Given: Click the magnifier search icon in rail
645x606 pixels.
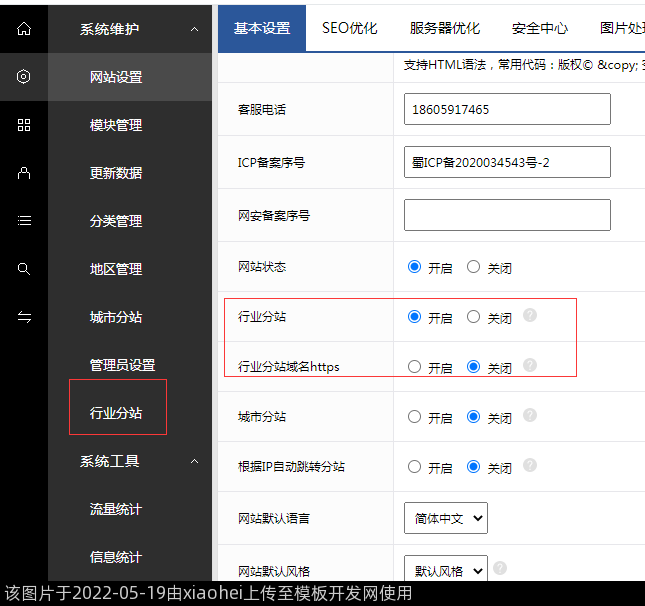Looking at the screenshot, I should coord(24,269).
